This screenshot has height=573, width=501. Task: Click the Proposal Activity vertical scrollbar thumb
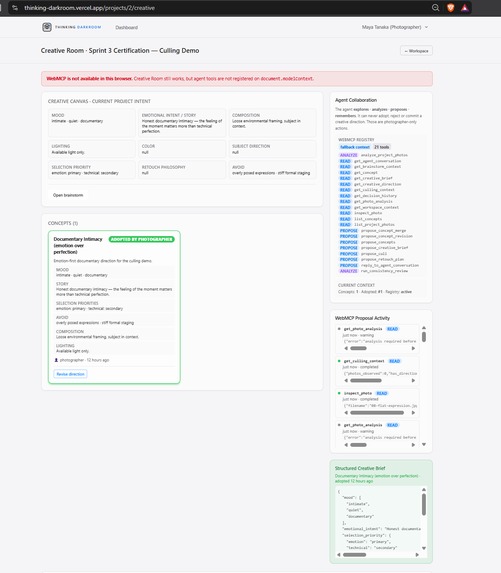424,337
